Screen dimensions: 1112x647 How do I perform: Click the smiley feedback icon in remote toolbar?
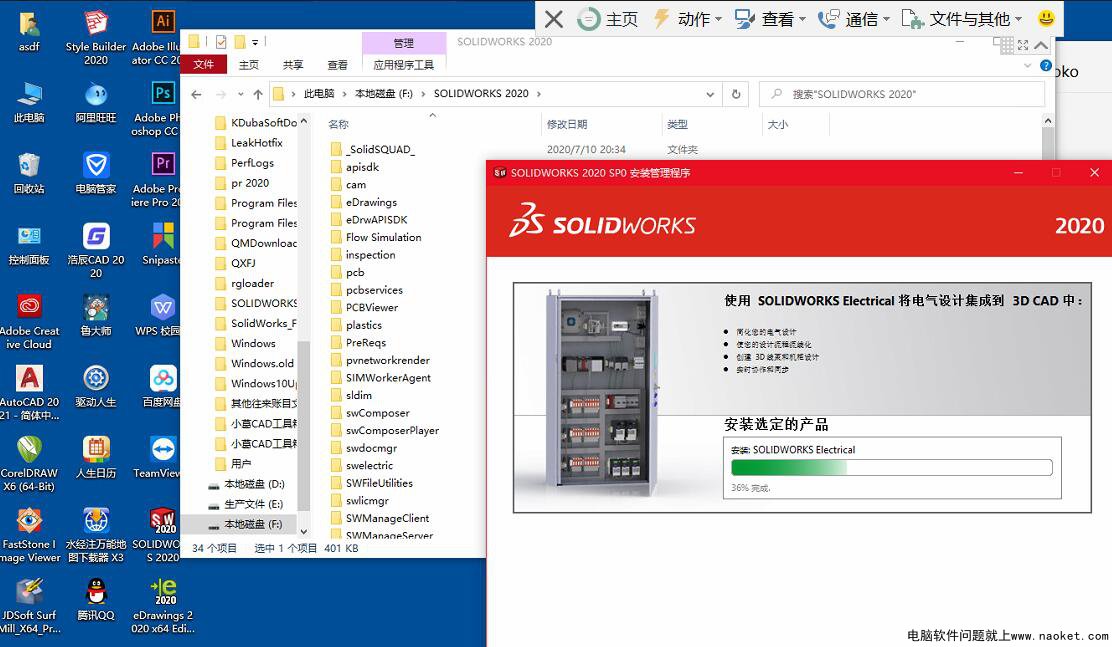tap(1046, 18)
